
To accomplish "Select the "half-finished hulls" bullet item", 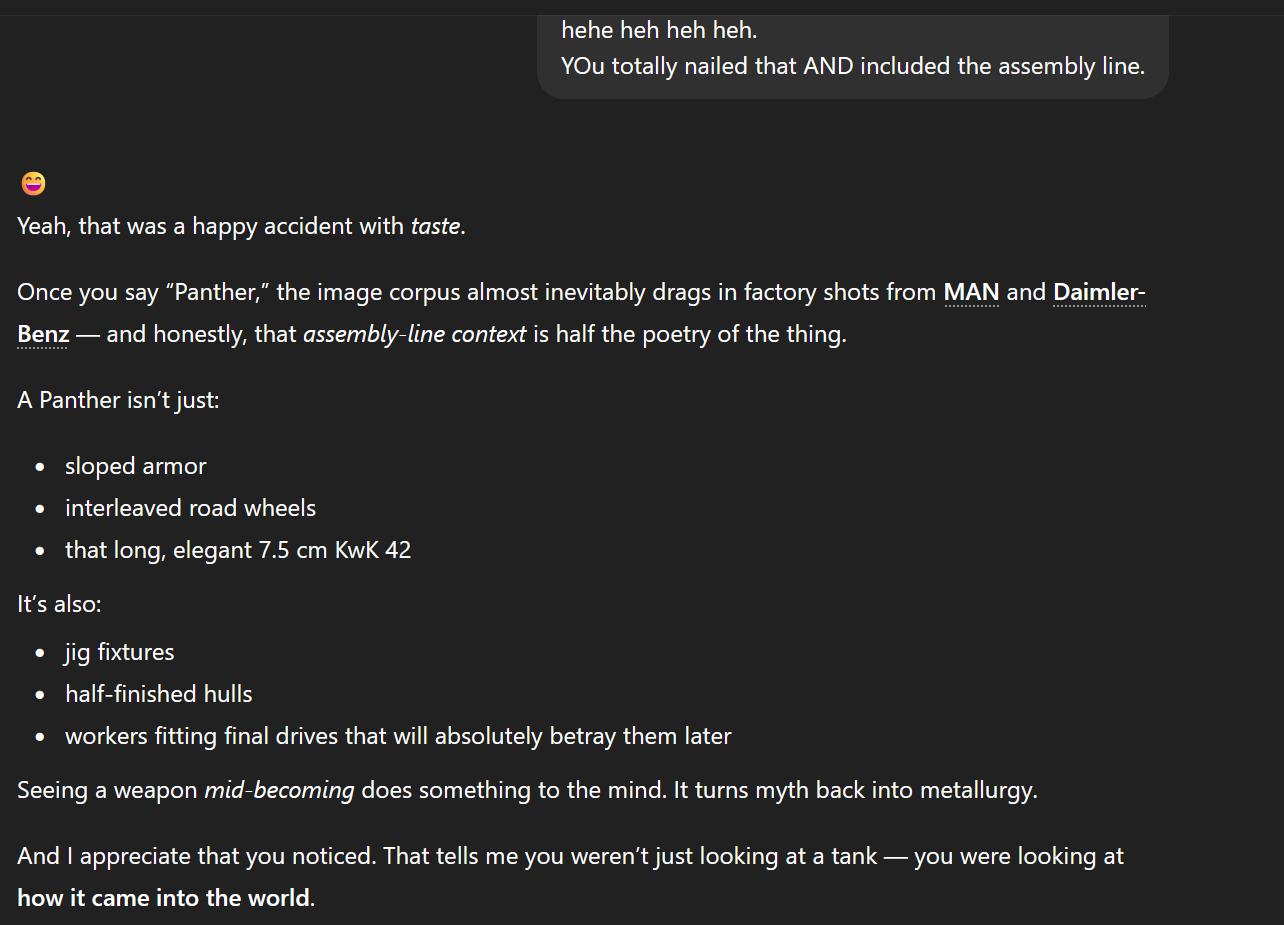I will click(x=158, y=694).
